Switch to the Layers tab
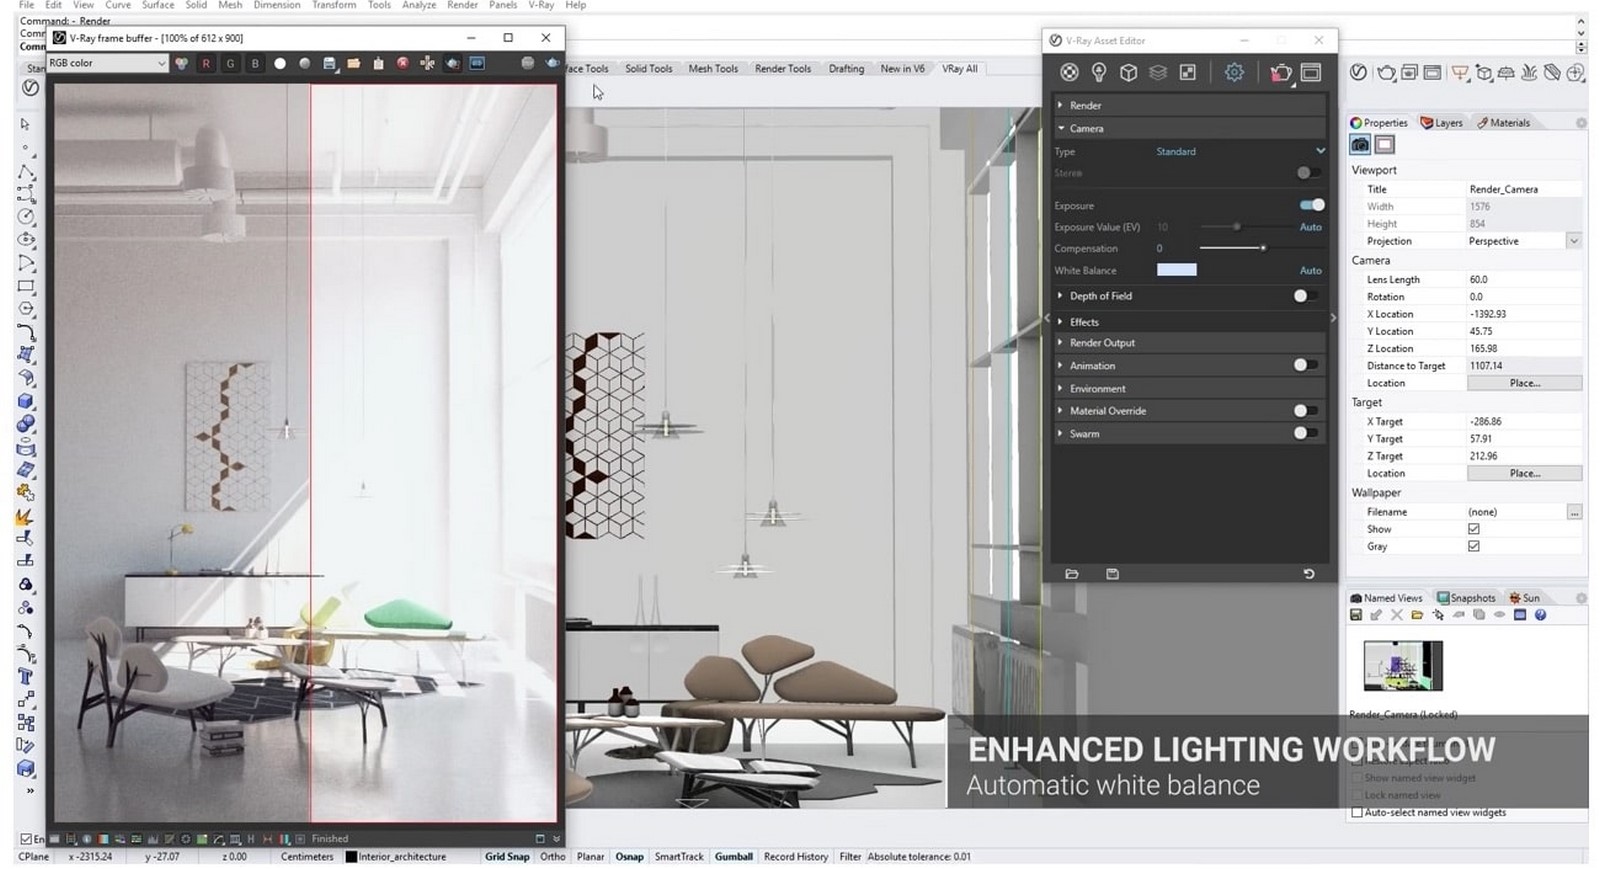This screenshot has width=1600, height=869. coord(1441,123)
